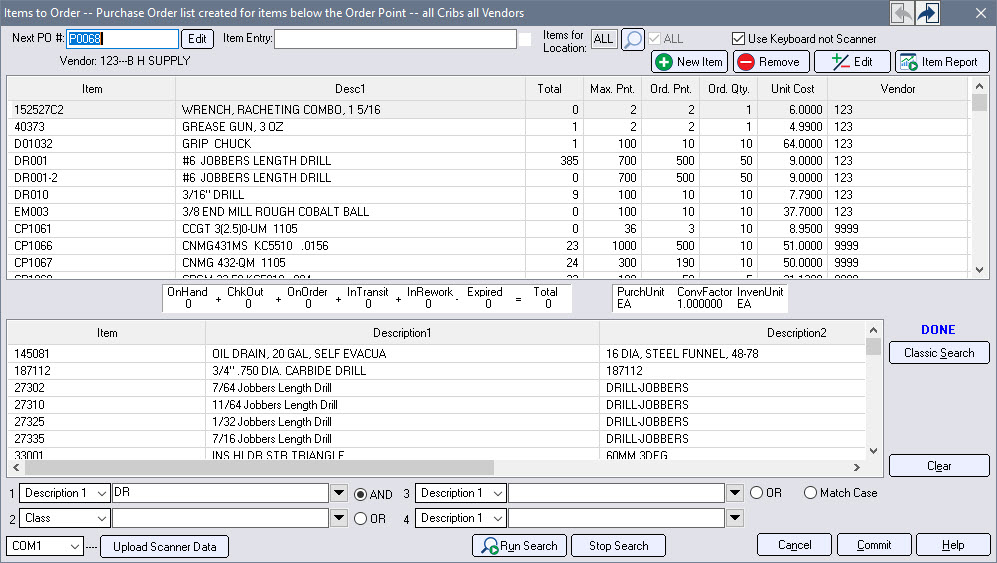Add a New Item to the order
The image size is (997, 563).
click(689, 62)
